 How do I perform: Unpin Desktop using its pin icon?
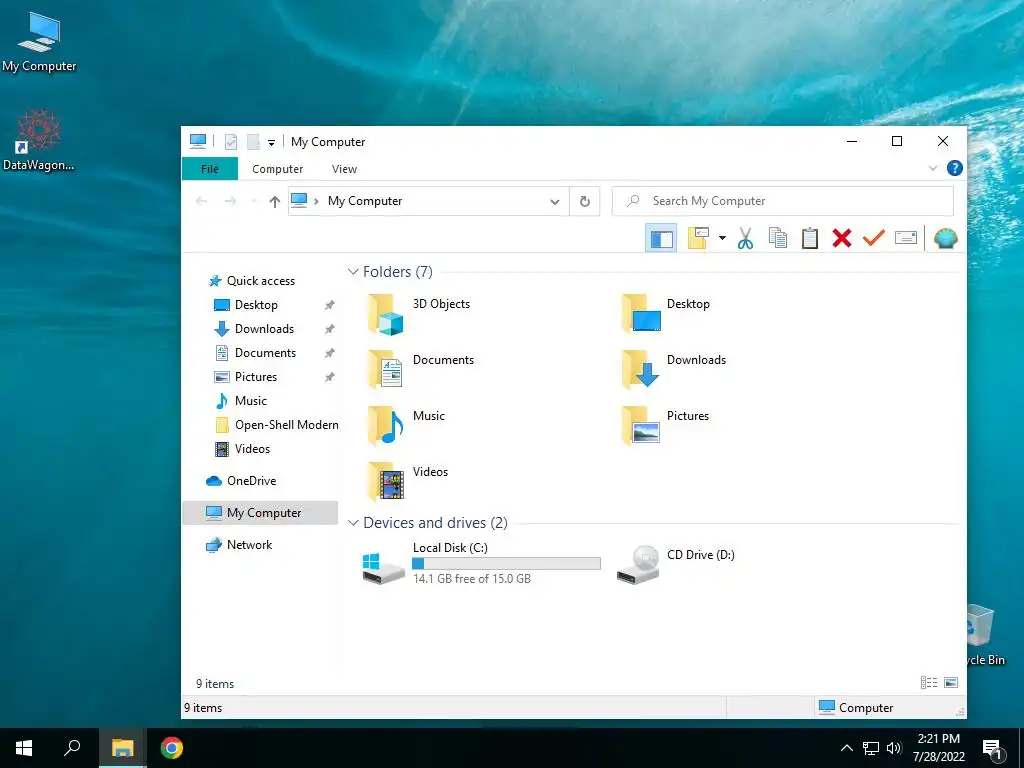pyautogui.click(x=330, y=305)
